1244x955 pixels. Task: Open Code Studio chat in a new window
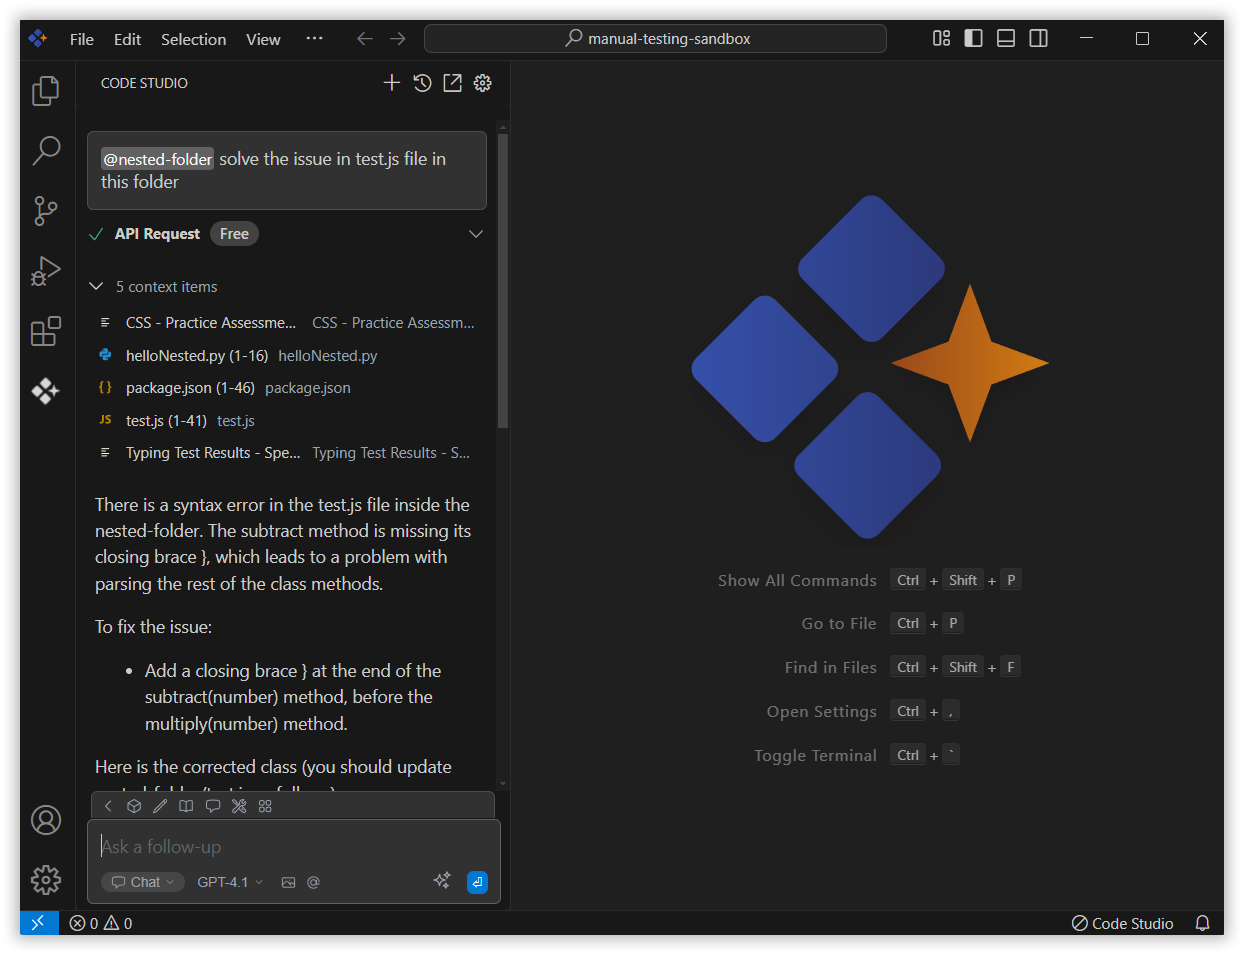click(452, 83)
